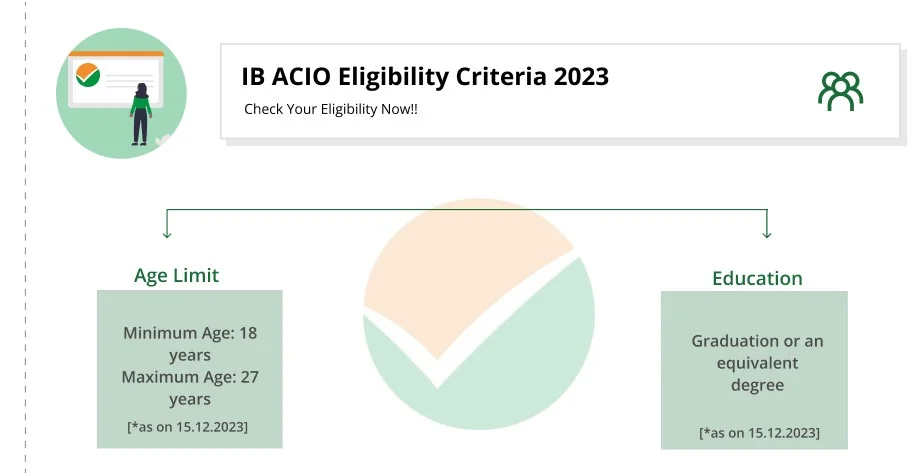This screenshot has width=924, height=473.
Task: Click the horizontal connector line between the arrows
Action: pos(467,209)
